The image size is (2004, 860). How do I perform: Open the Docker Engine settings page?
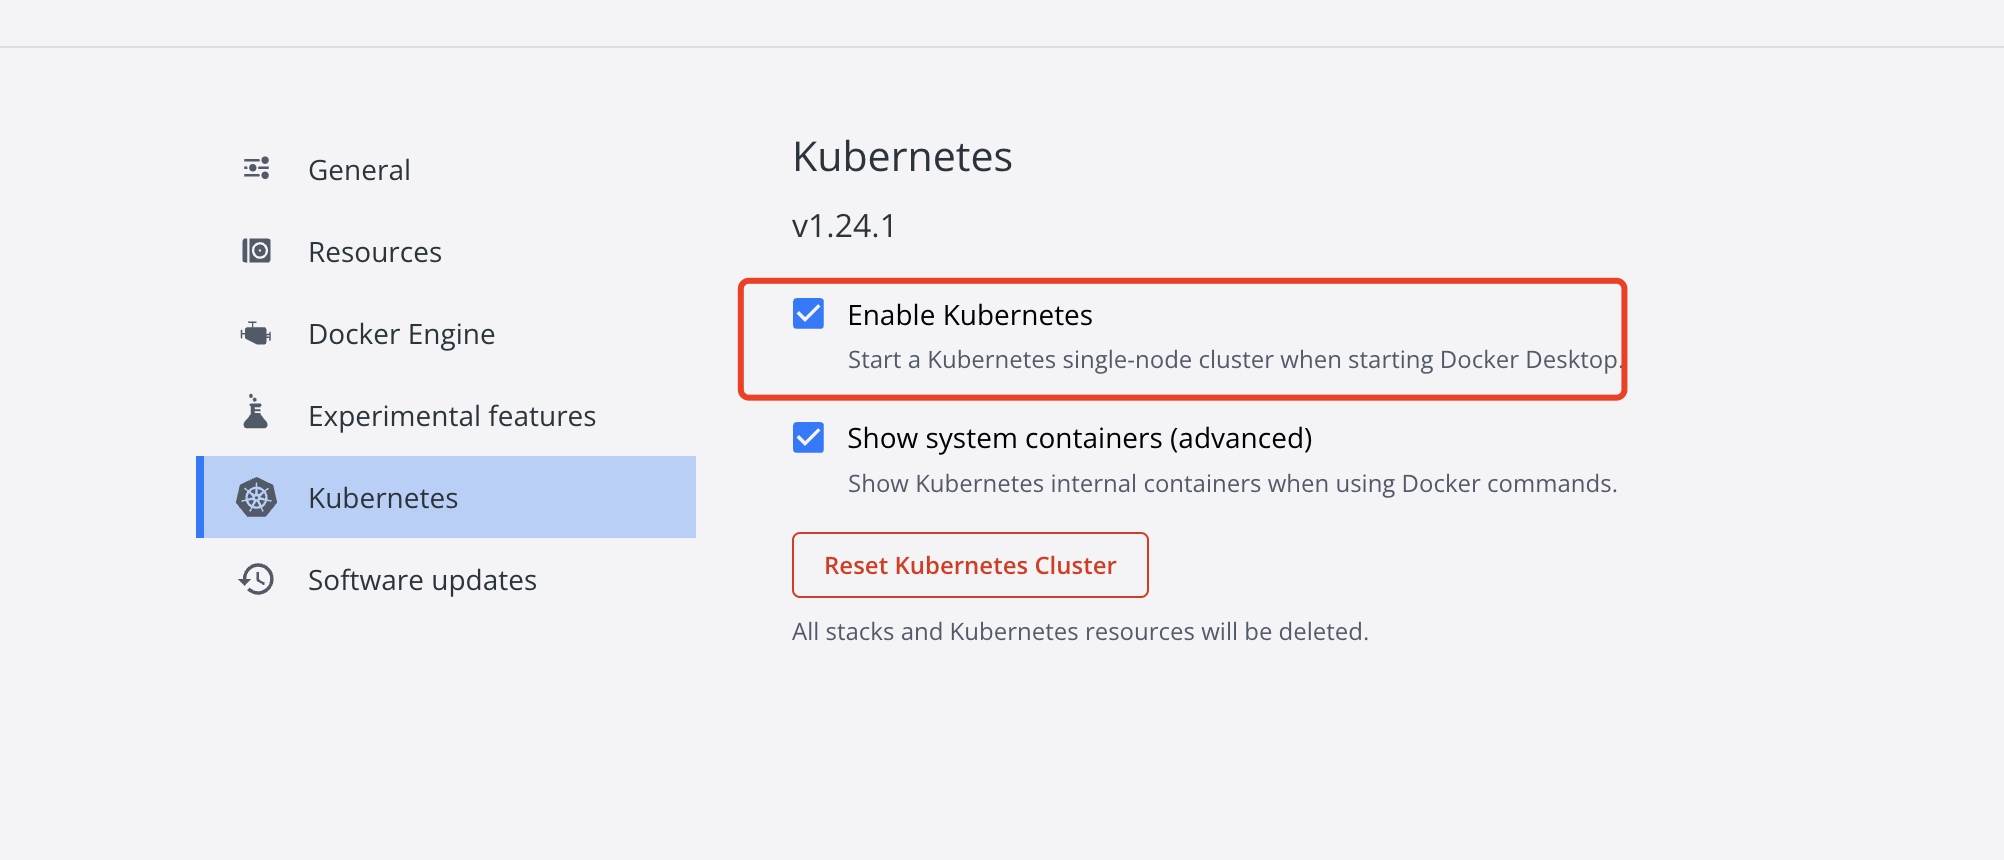click(x=401, y=333)
